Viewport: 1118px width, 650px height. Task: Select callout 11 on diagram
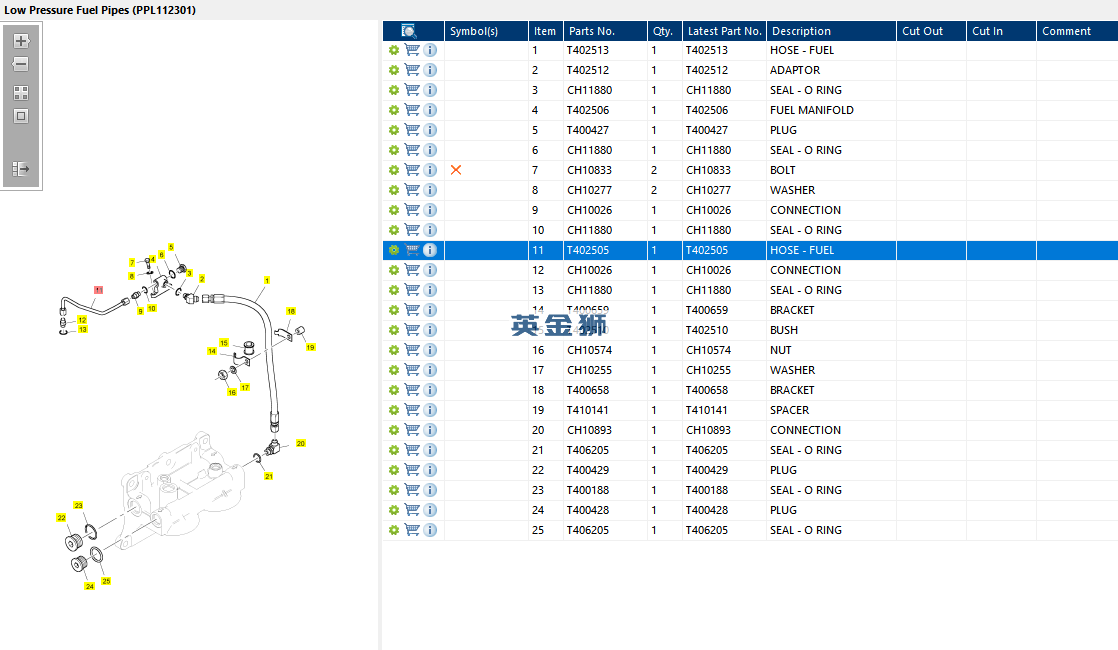coord(98,290)
